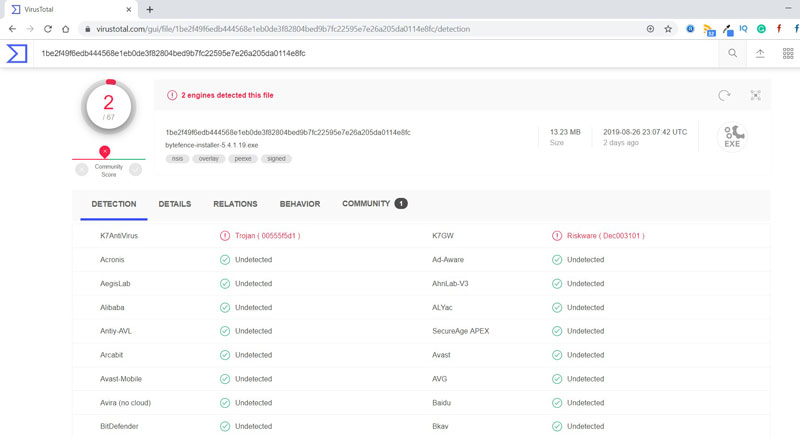Open the apps grid menu icon
This screenshot has width=800, height=437.
click(788, 54)
